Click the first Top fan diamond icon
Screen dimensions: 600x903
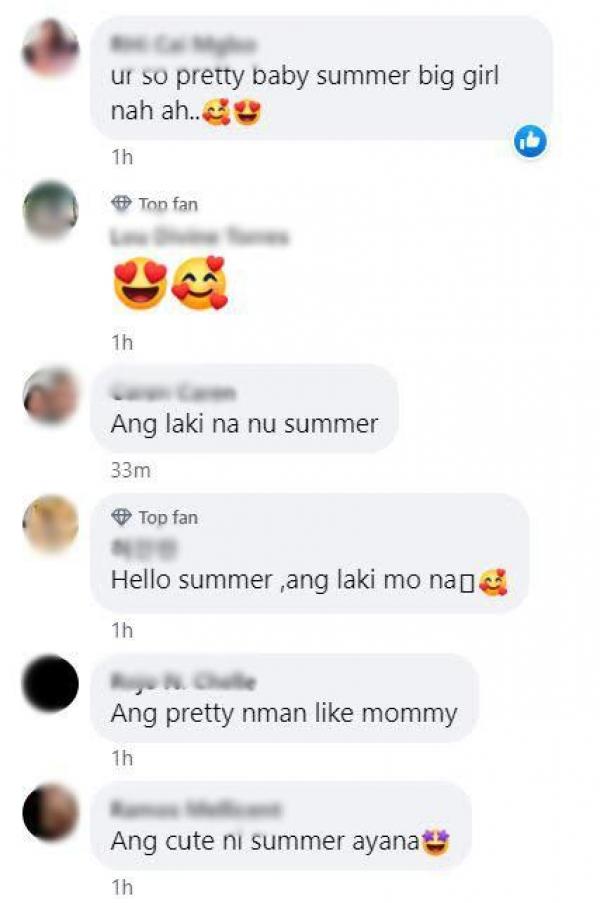121,203
